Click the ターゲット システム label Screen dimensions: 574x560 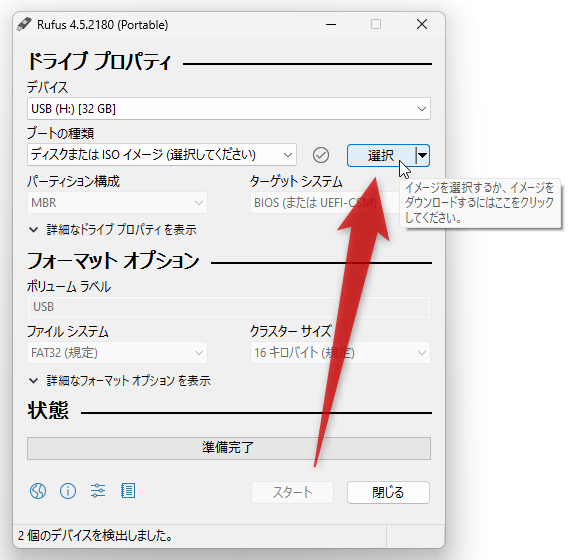(296, 182)
